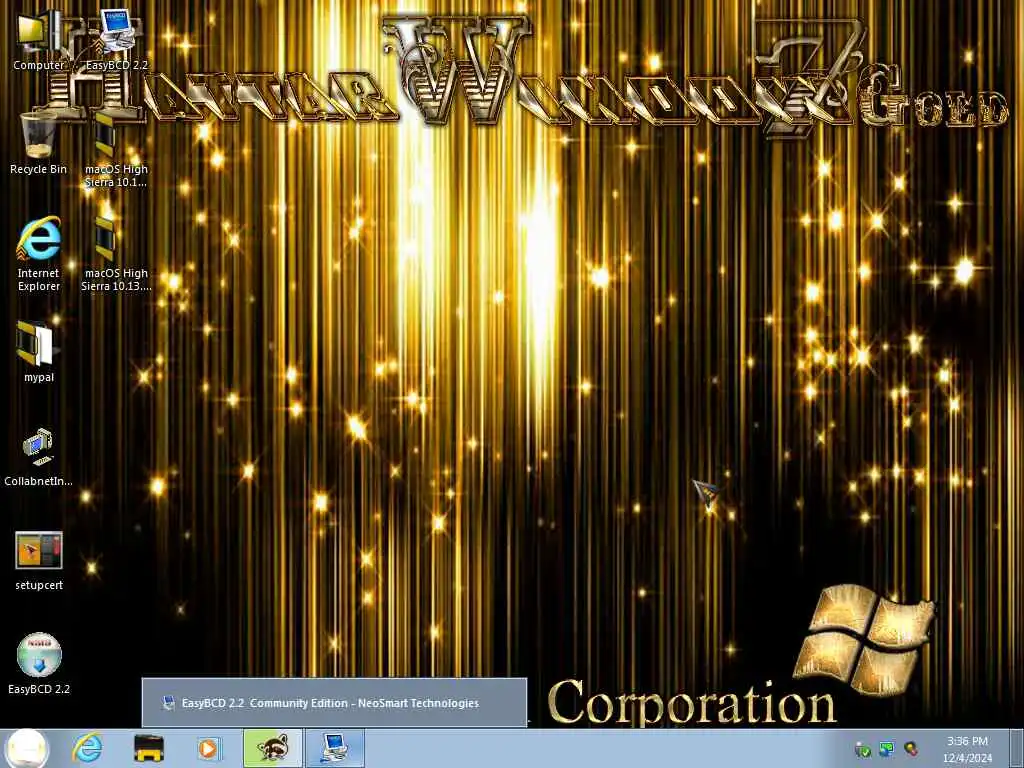The image size is (1024, 768).
Task: Open the clock showing 3:36 PM
Action: 967,749
